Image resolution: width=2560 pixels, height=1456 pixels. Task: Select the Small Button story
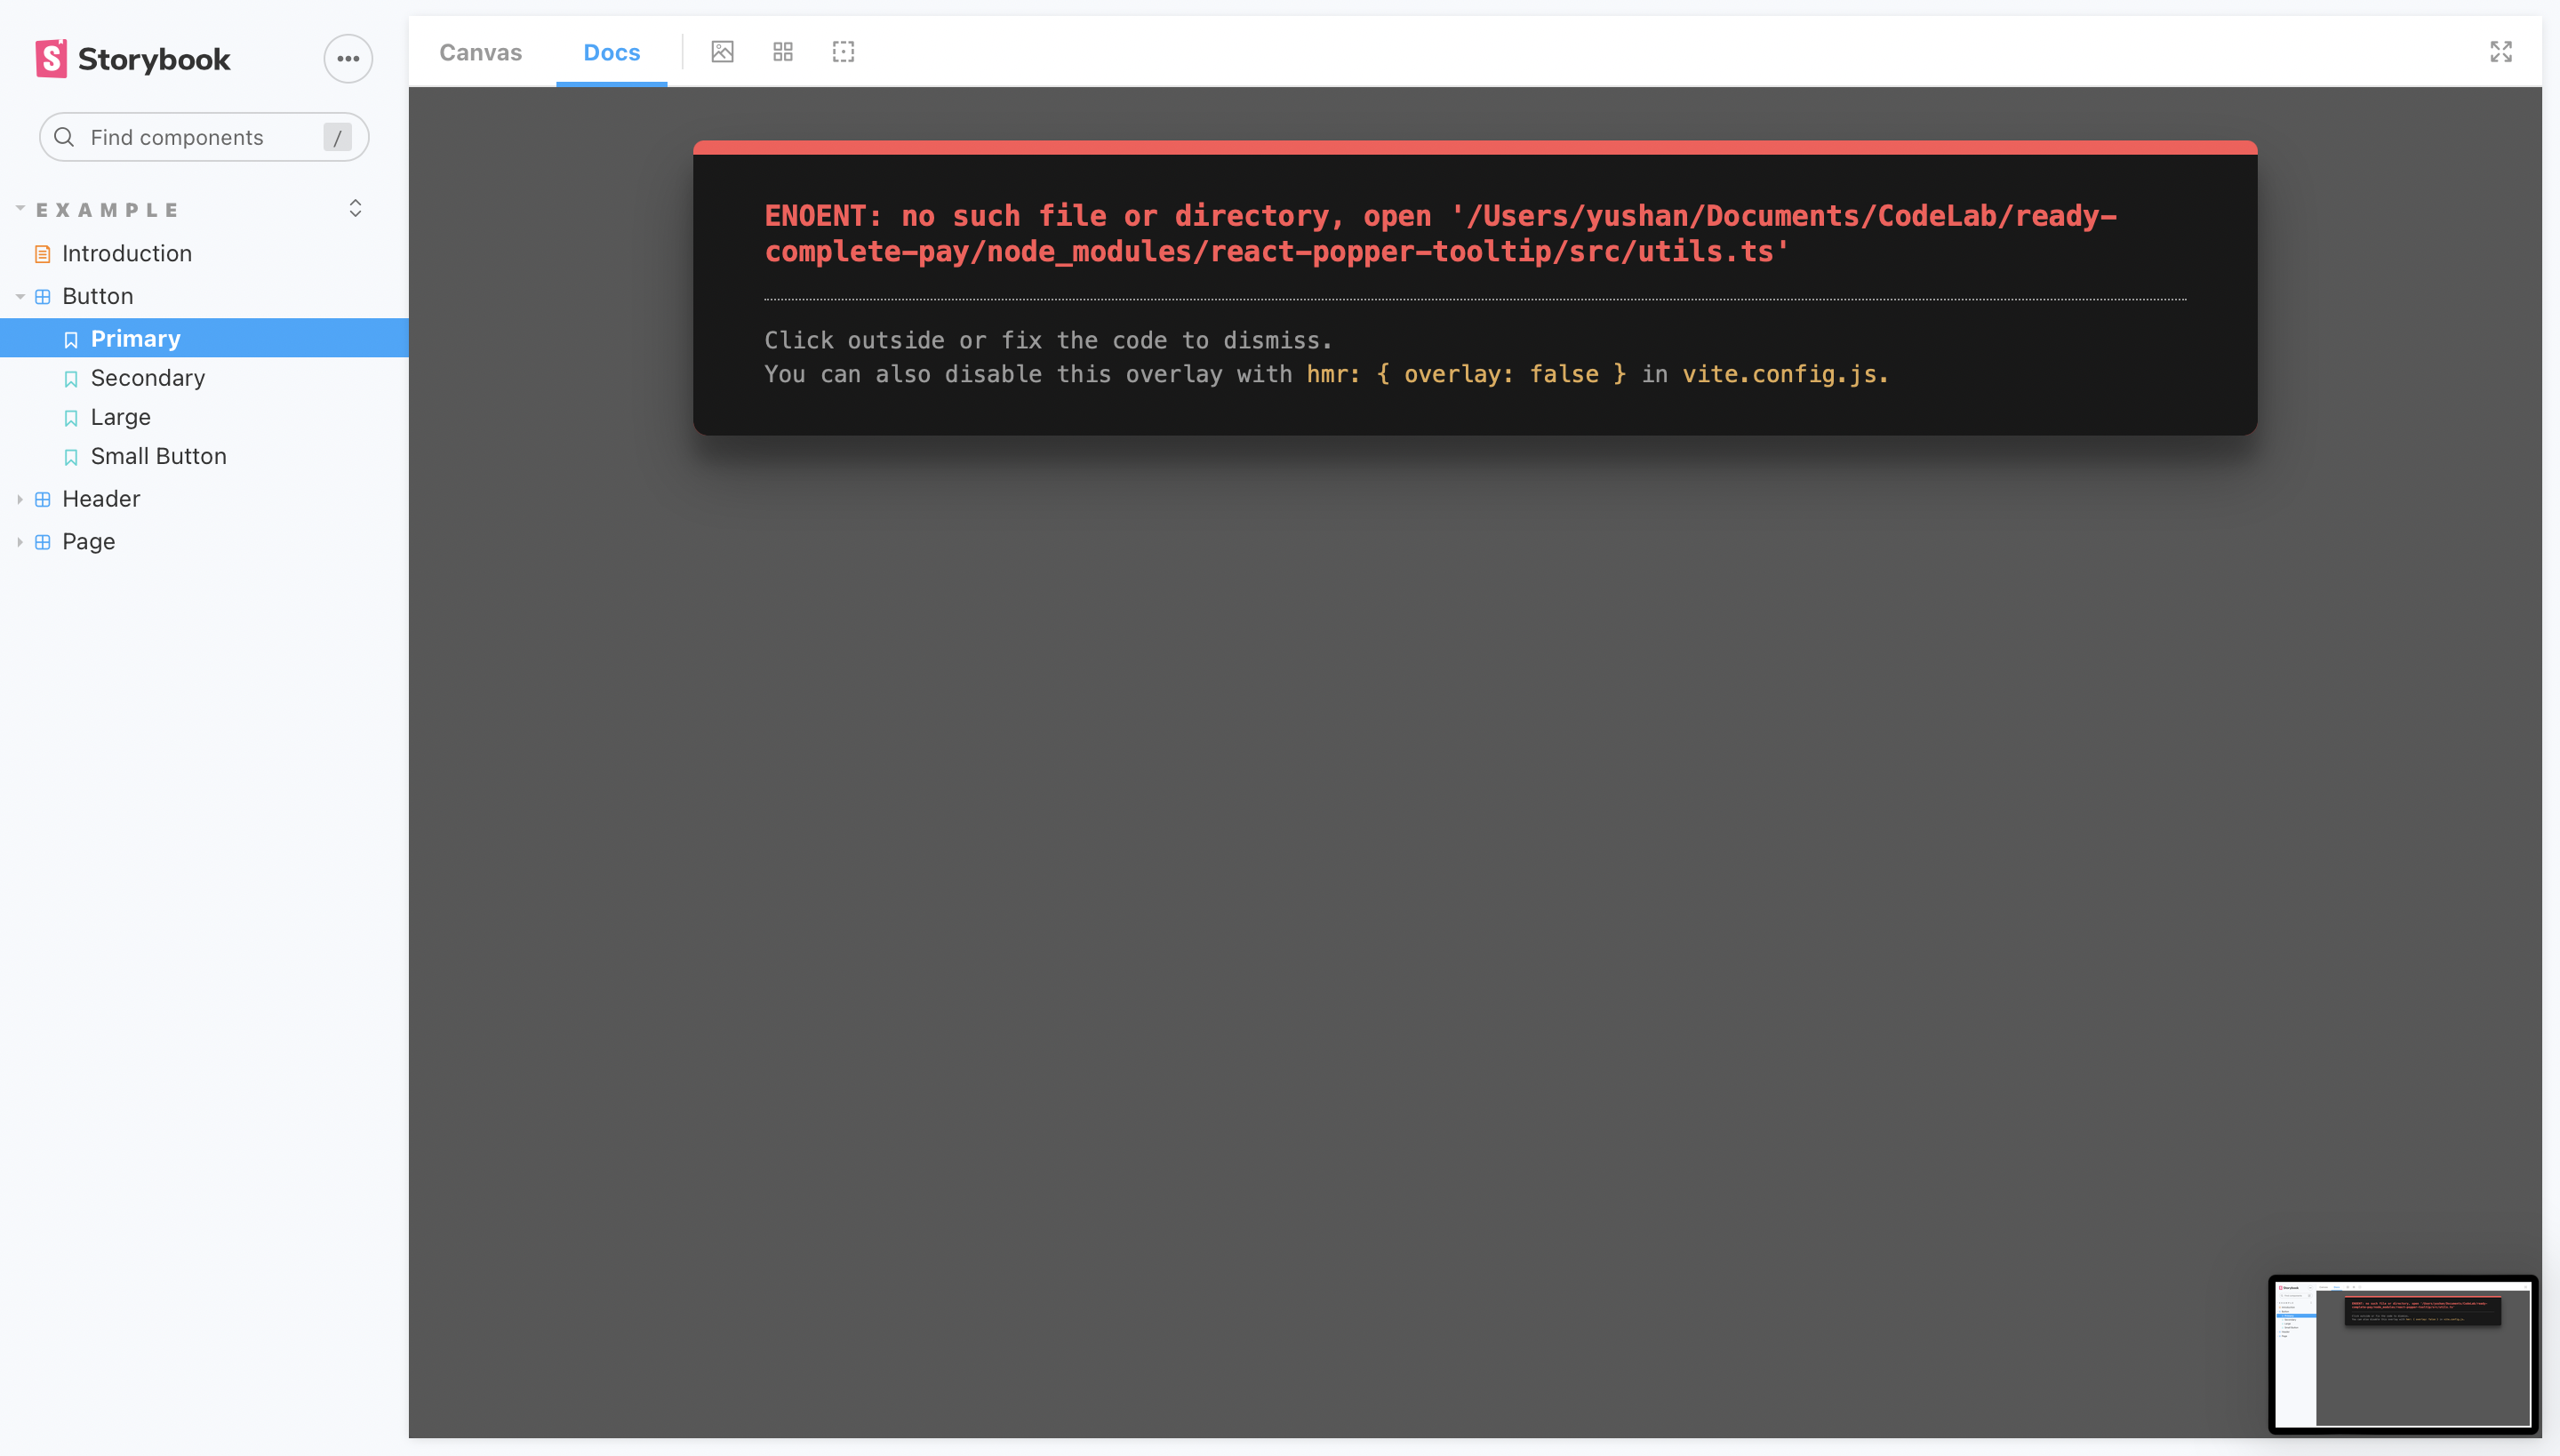[158, 456]
